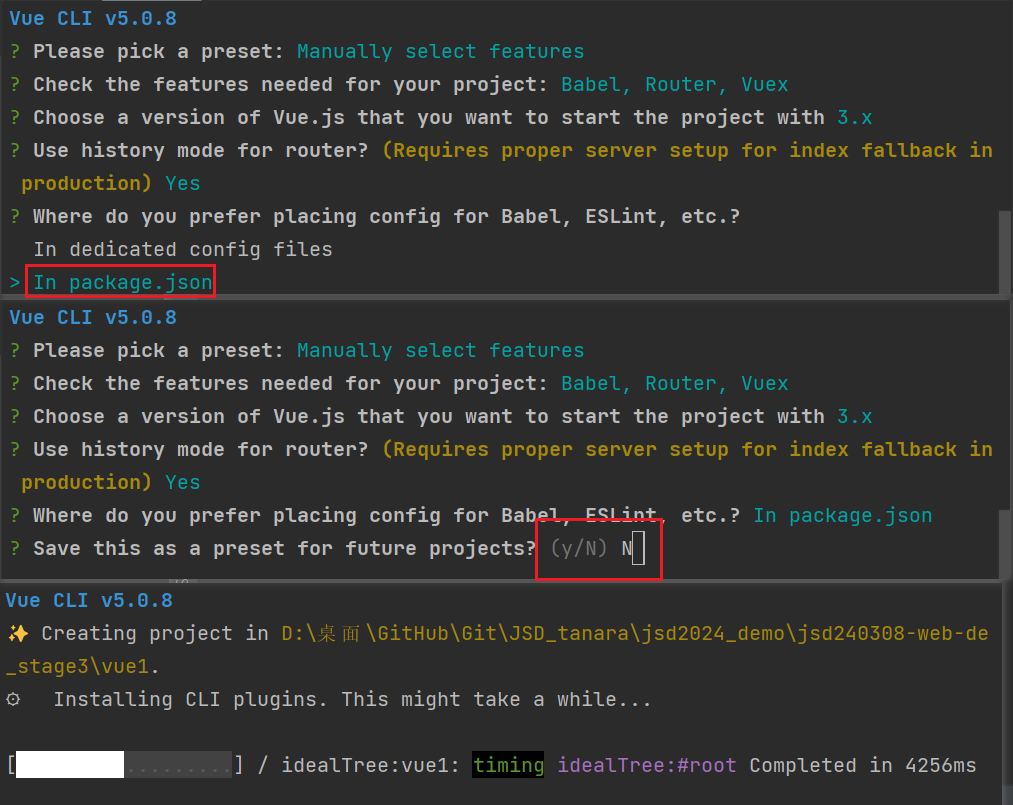Click the '>' pointer beside In package.json option
1013x805 pixels.
(14, 283)
